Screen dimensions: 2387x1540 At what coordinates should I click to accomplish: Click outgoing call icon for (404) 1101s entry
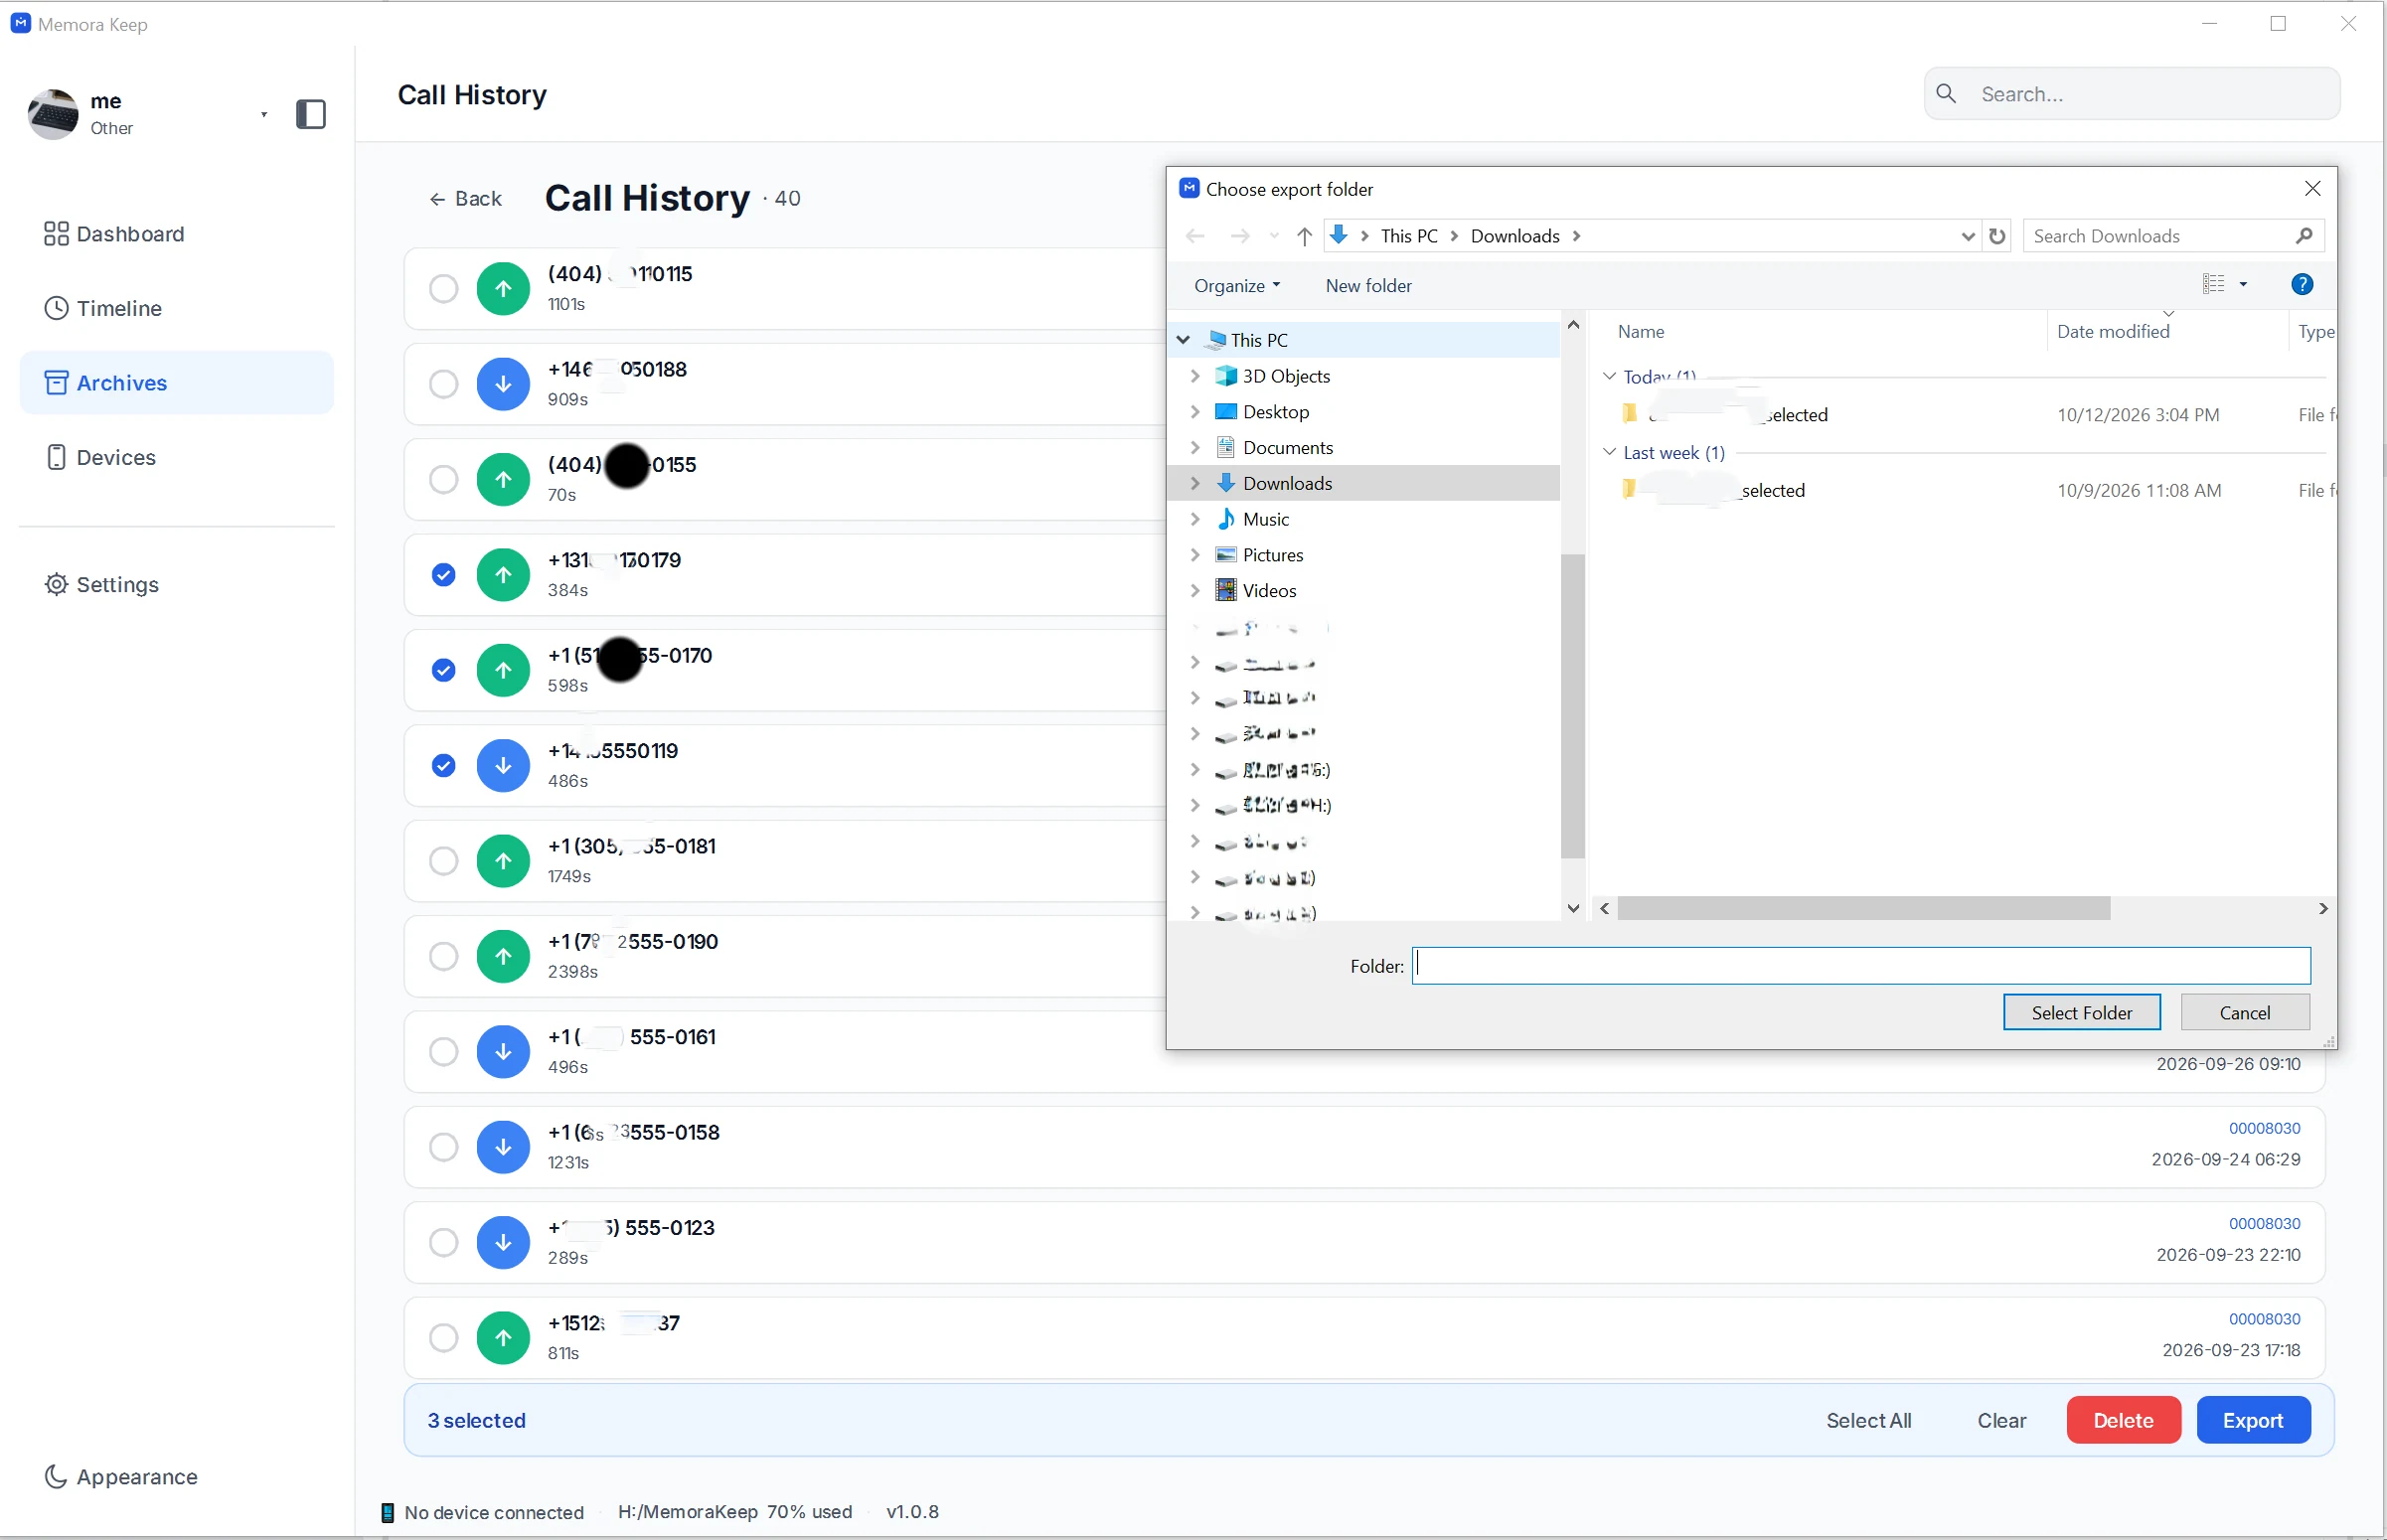click(503, 289)
